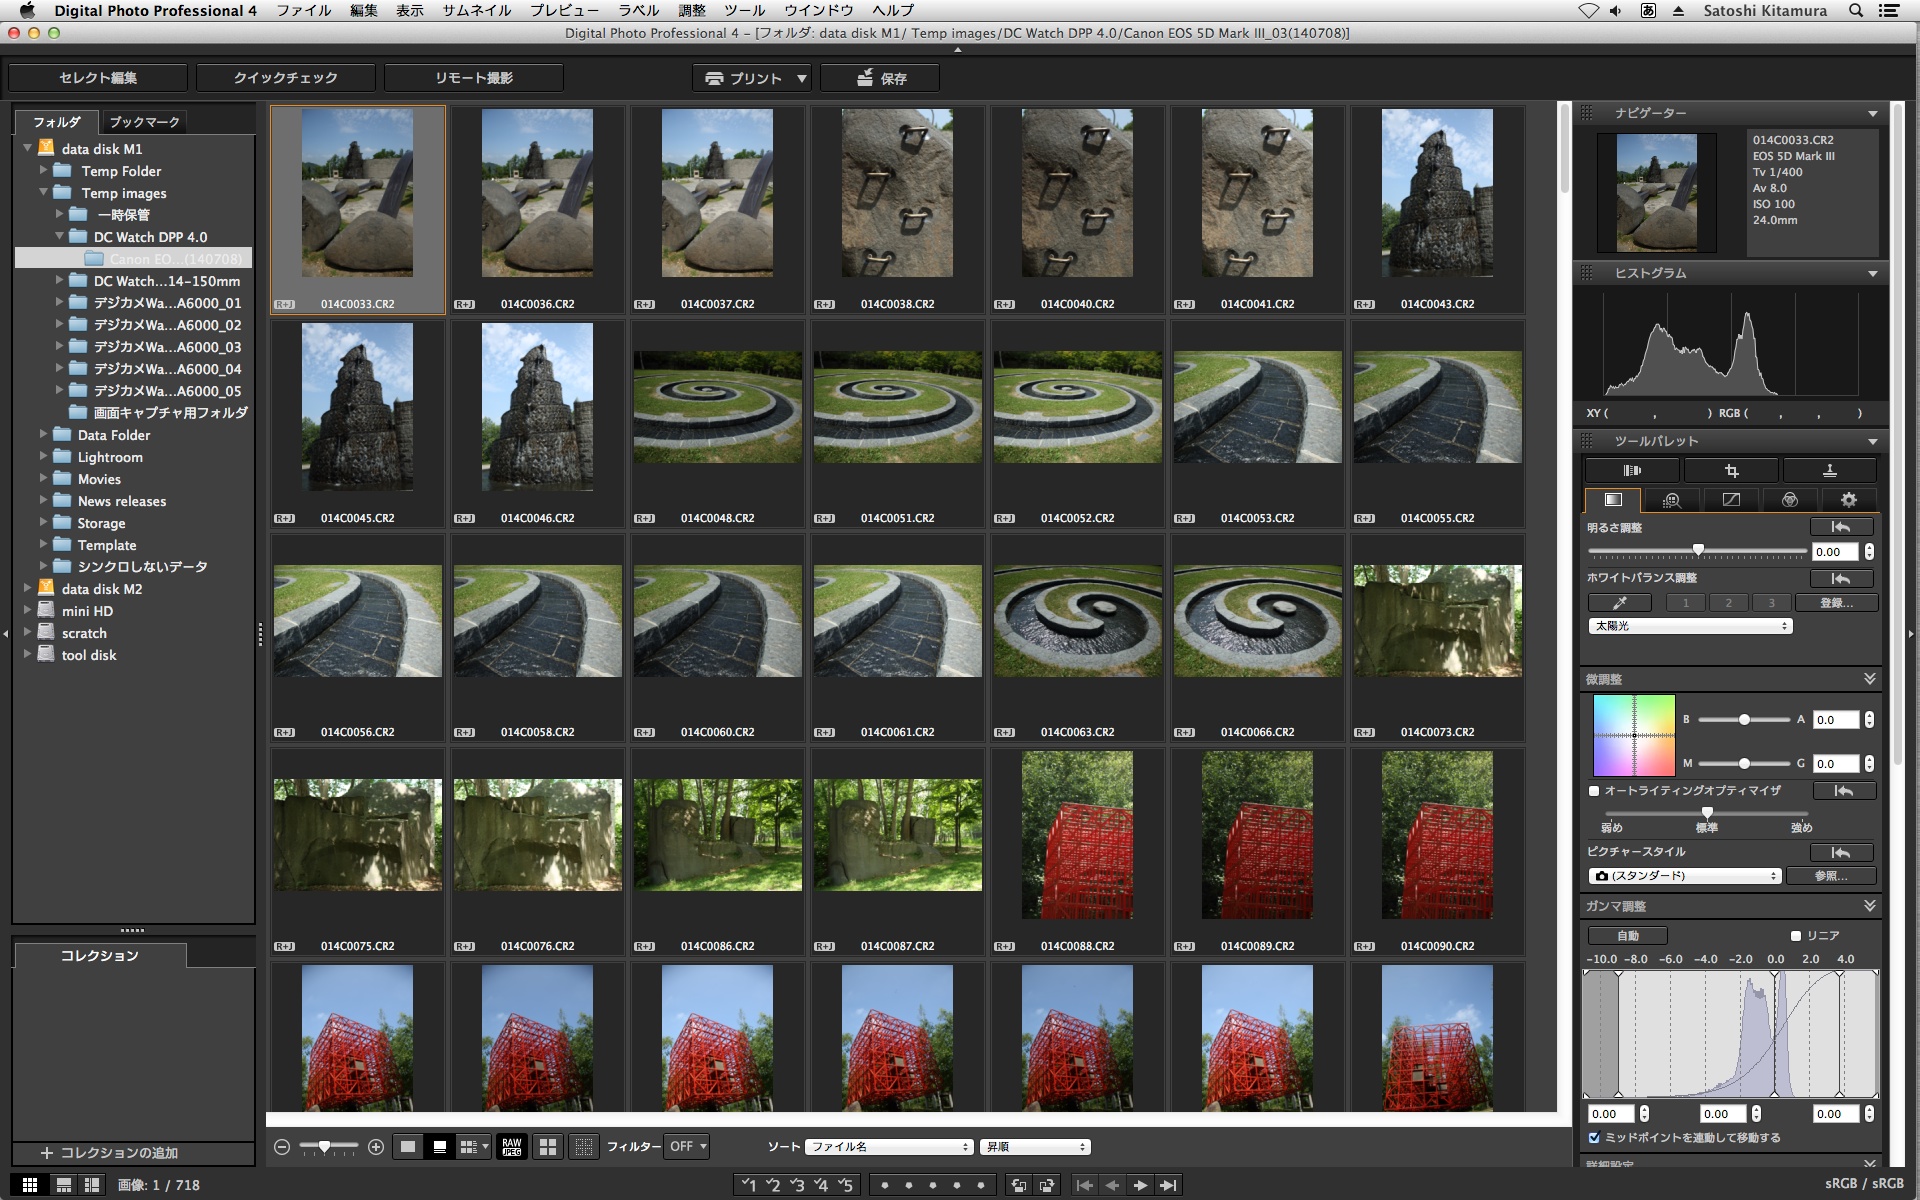1920x1200 pixels.
Task: Uncheck the midpoint linked movement checkbox
Action: click(x=1594, y=1138)
